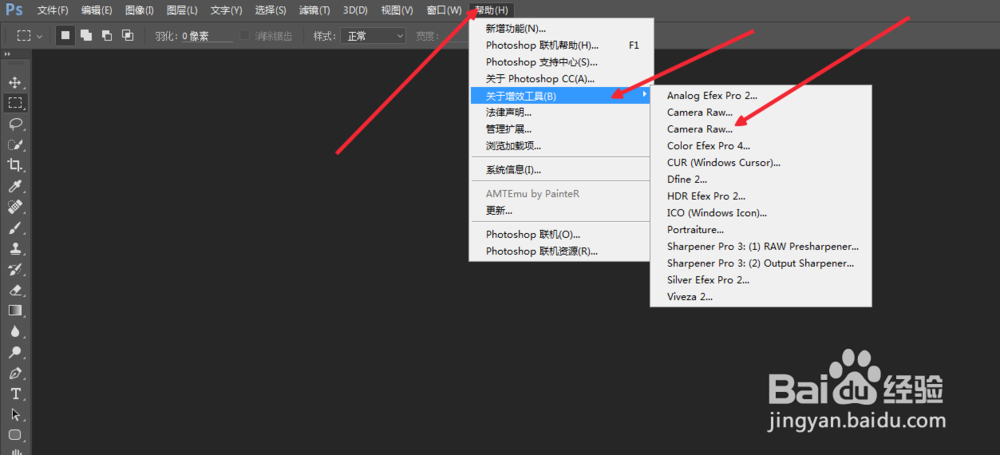1000x455 pixels.
Task: Select the Quick Selection tool
Action: pos(15,144)
